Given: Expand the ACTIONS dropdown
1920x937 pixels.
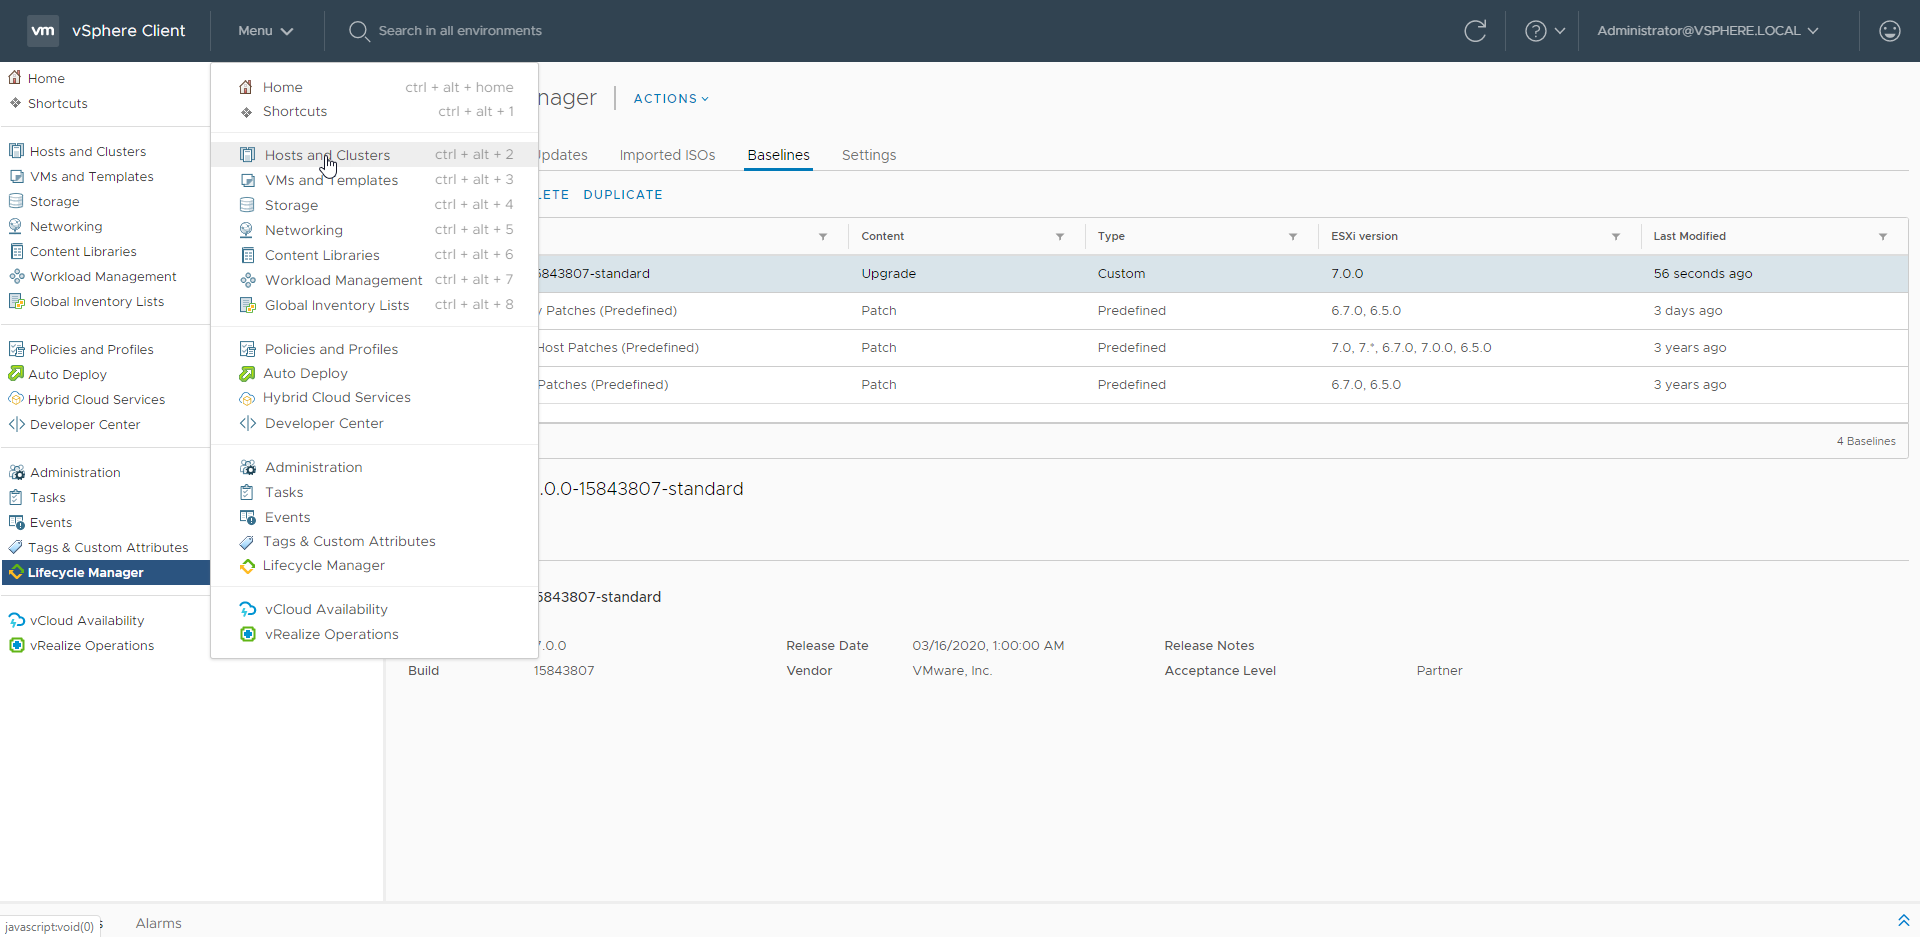Looking at the screenshot, I should (x=671, y=99).
